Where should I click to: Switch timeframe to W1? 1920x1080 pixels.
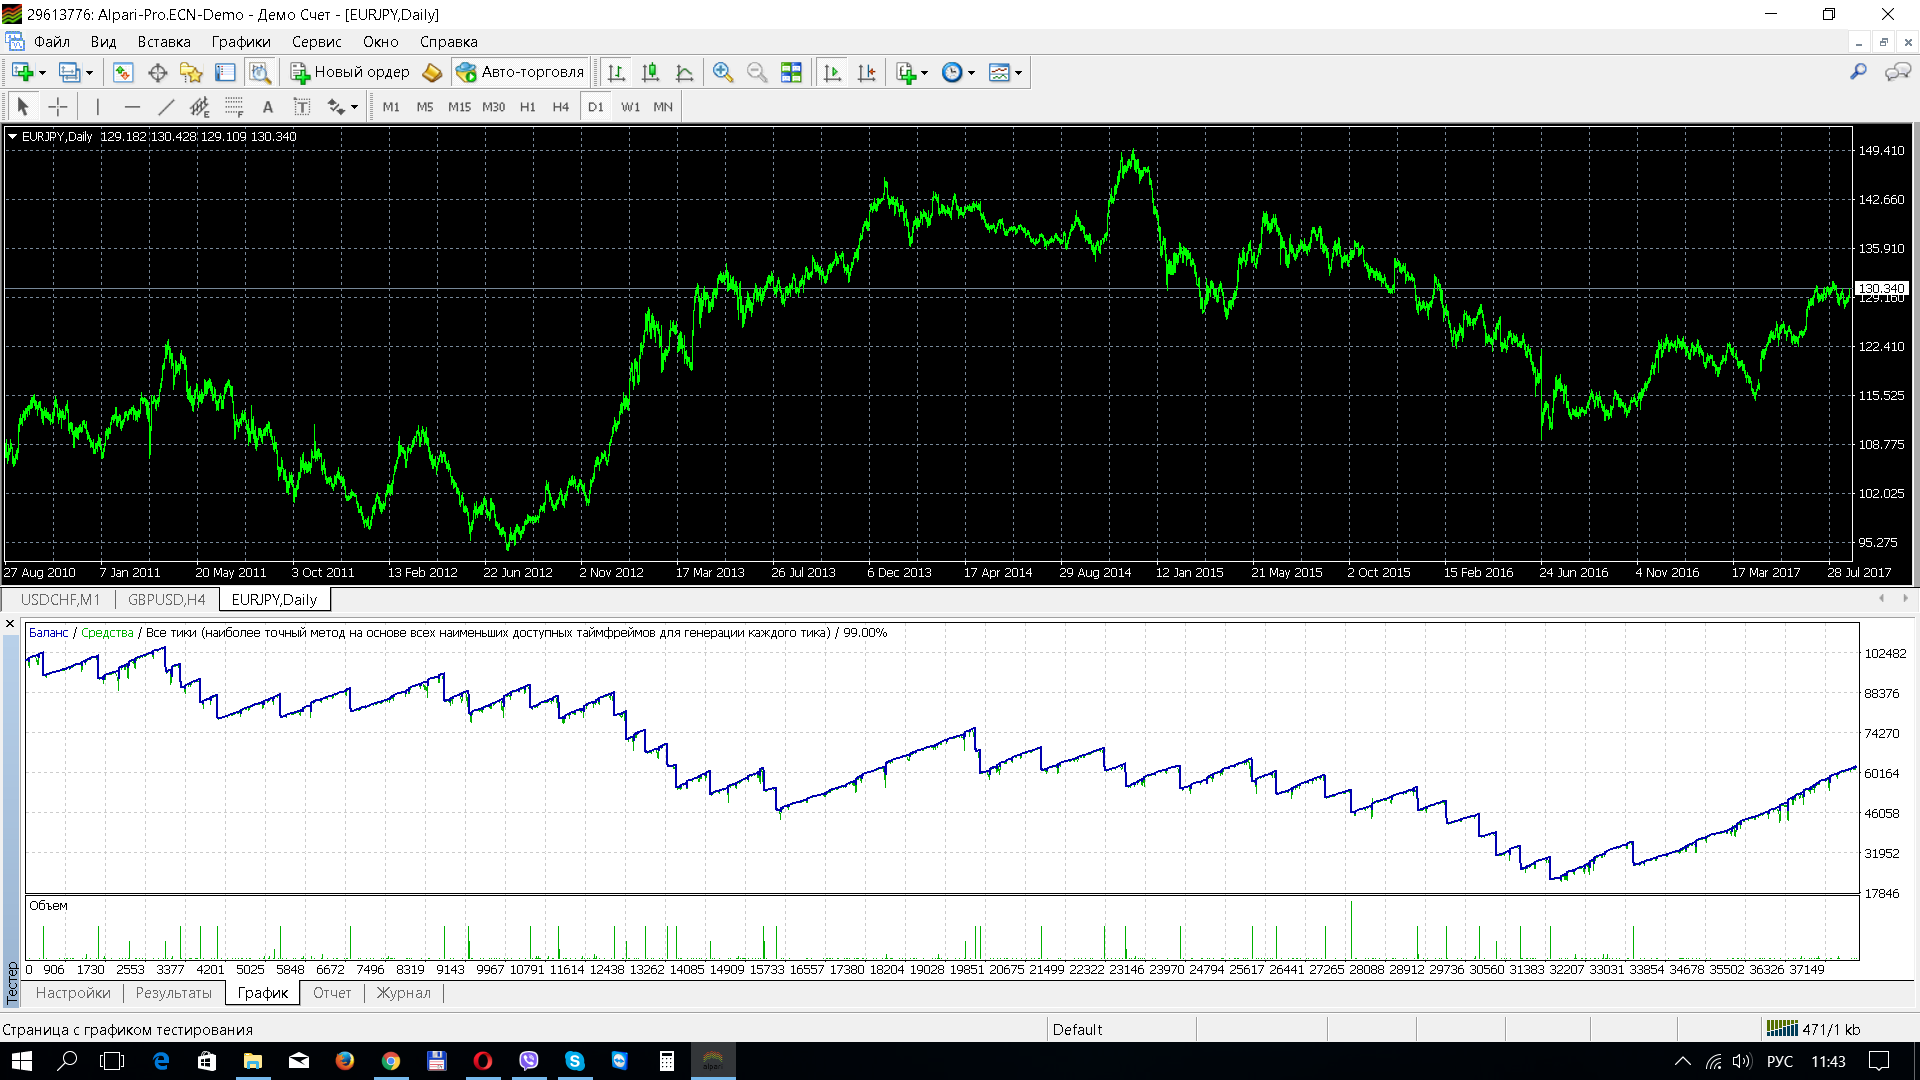point(630,107)
